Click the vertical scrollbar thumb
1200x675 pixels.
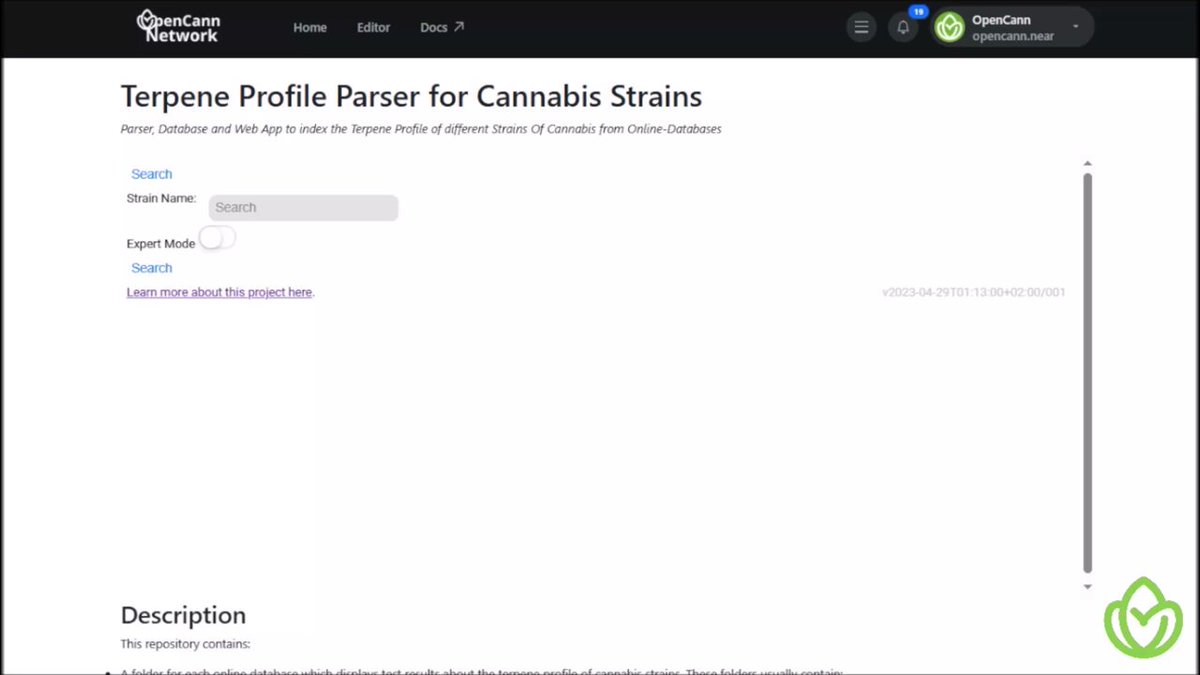tap(1088, 373)
